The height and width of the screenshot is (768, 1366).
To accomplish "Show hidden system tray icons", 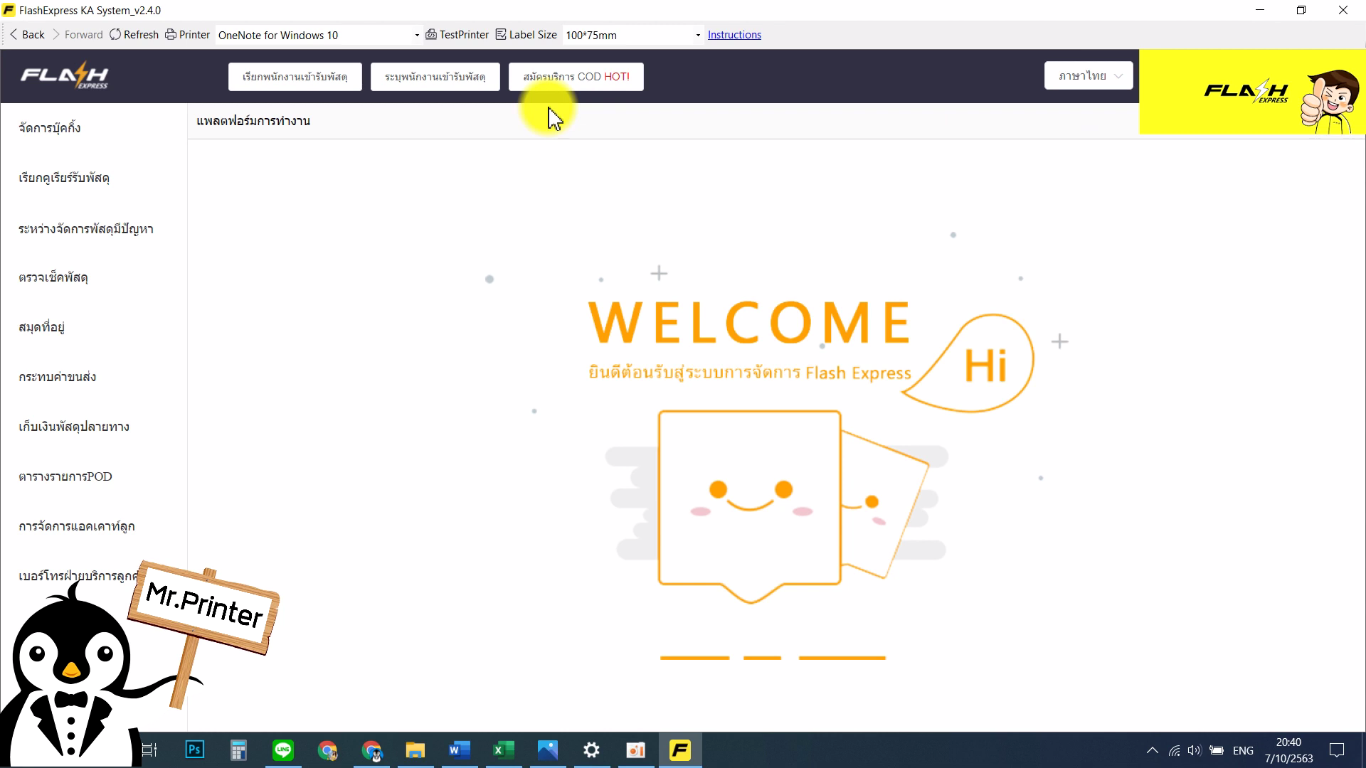I will tap(1152, 750).
